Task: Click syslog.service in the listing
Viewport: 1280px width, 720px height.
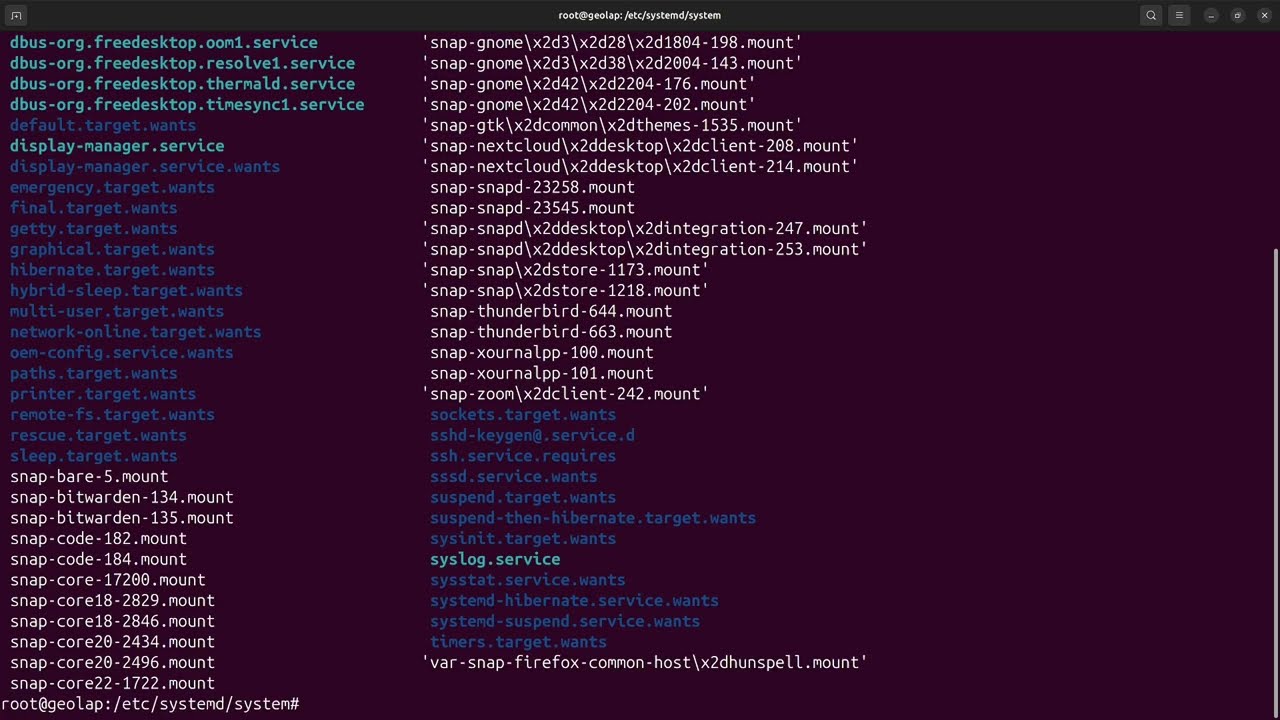Action: coord(495,559)
